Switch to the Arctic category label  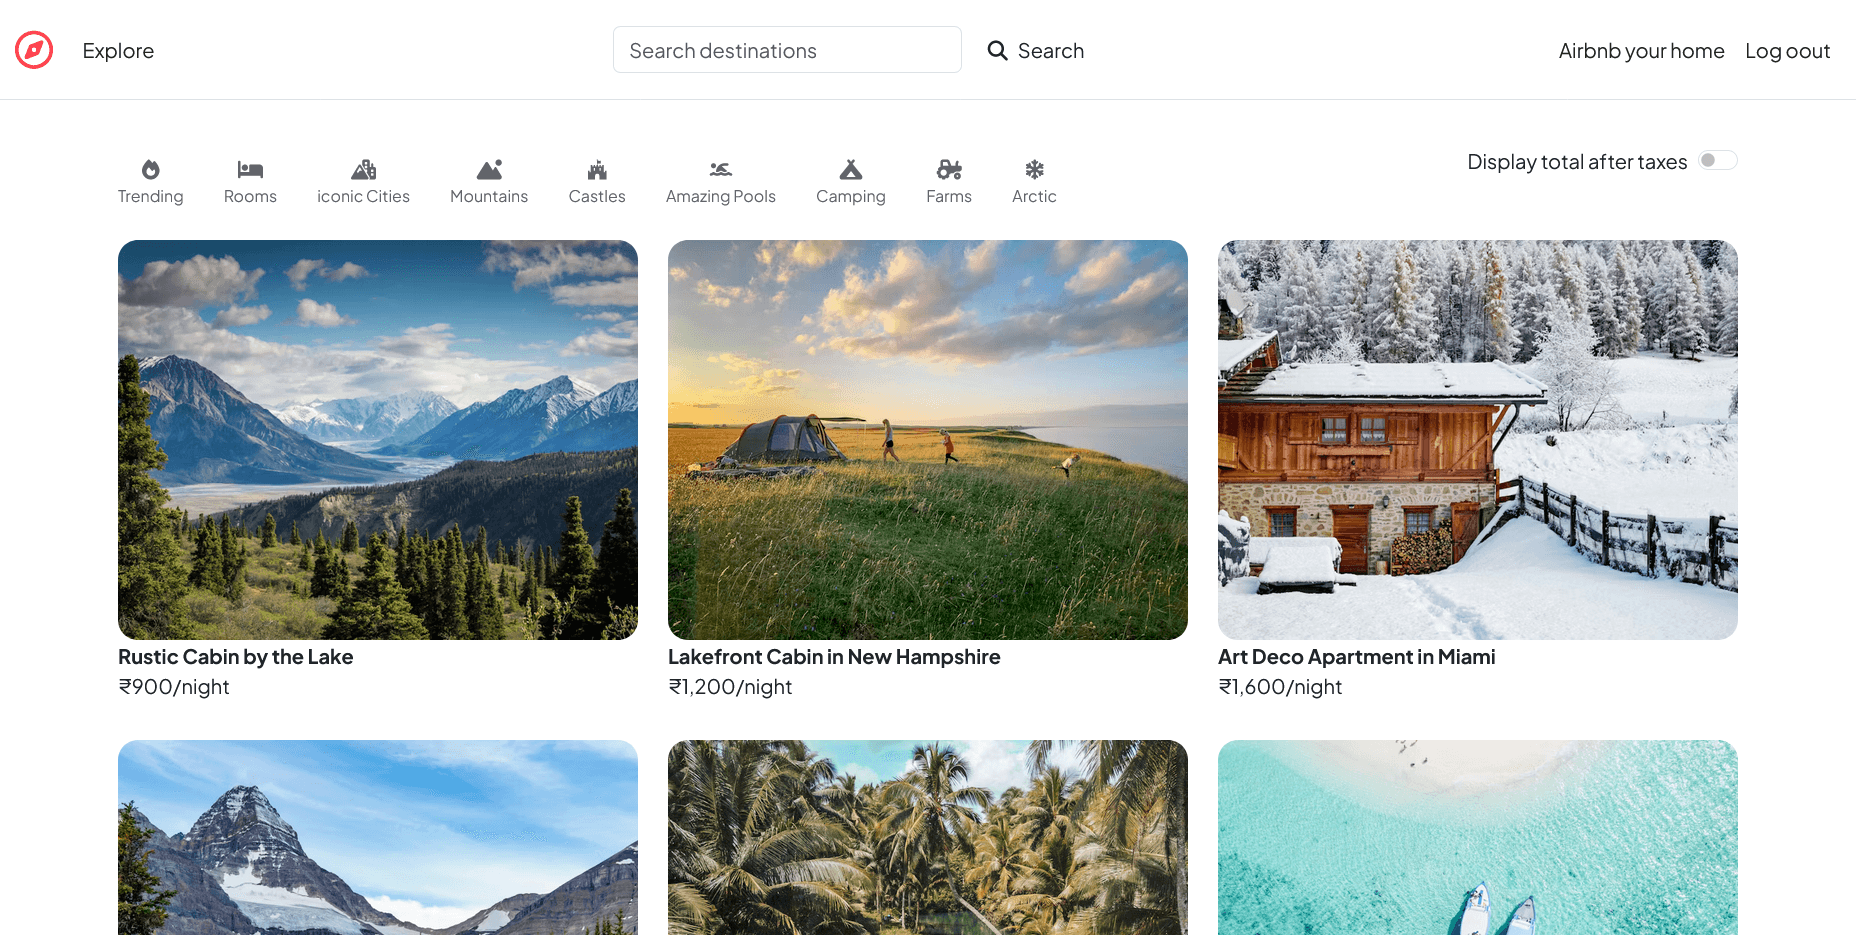[1034, 197]
